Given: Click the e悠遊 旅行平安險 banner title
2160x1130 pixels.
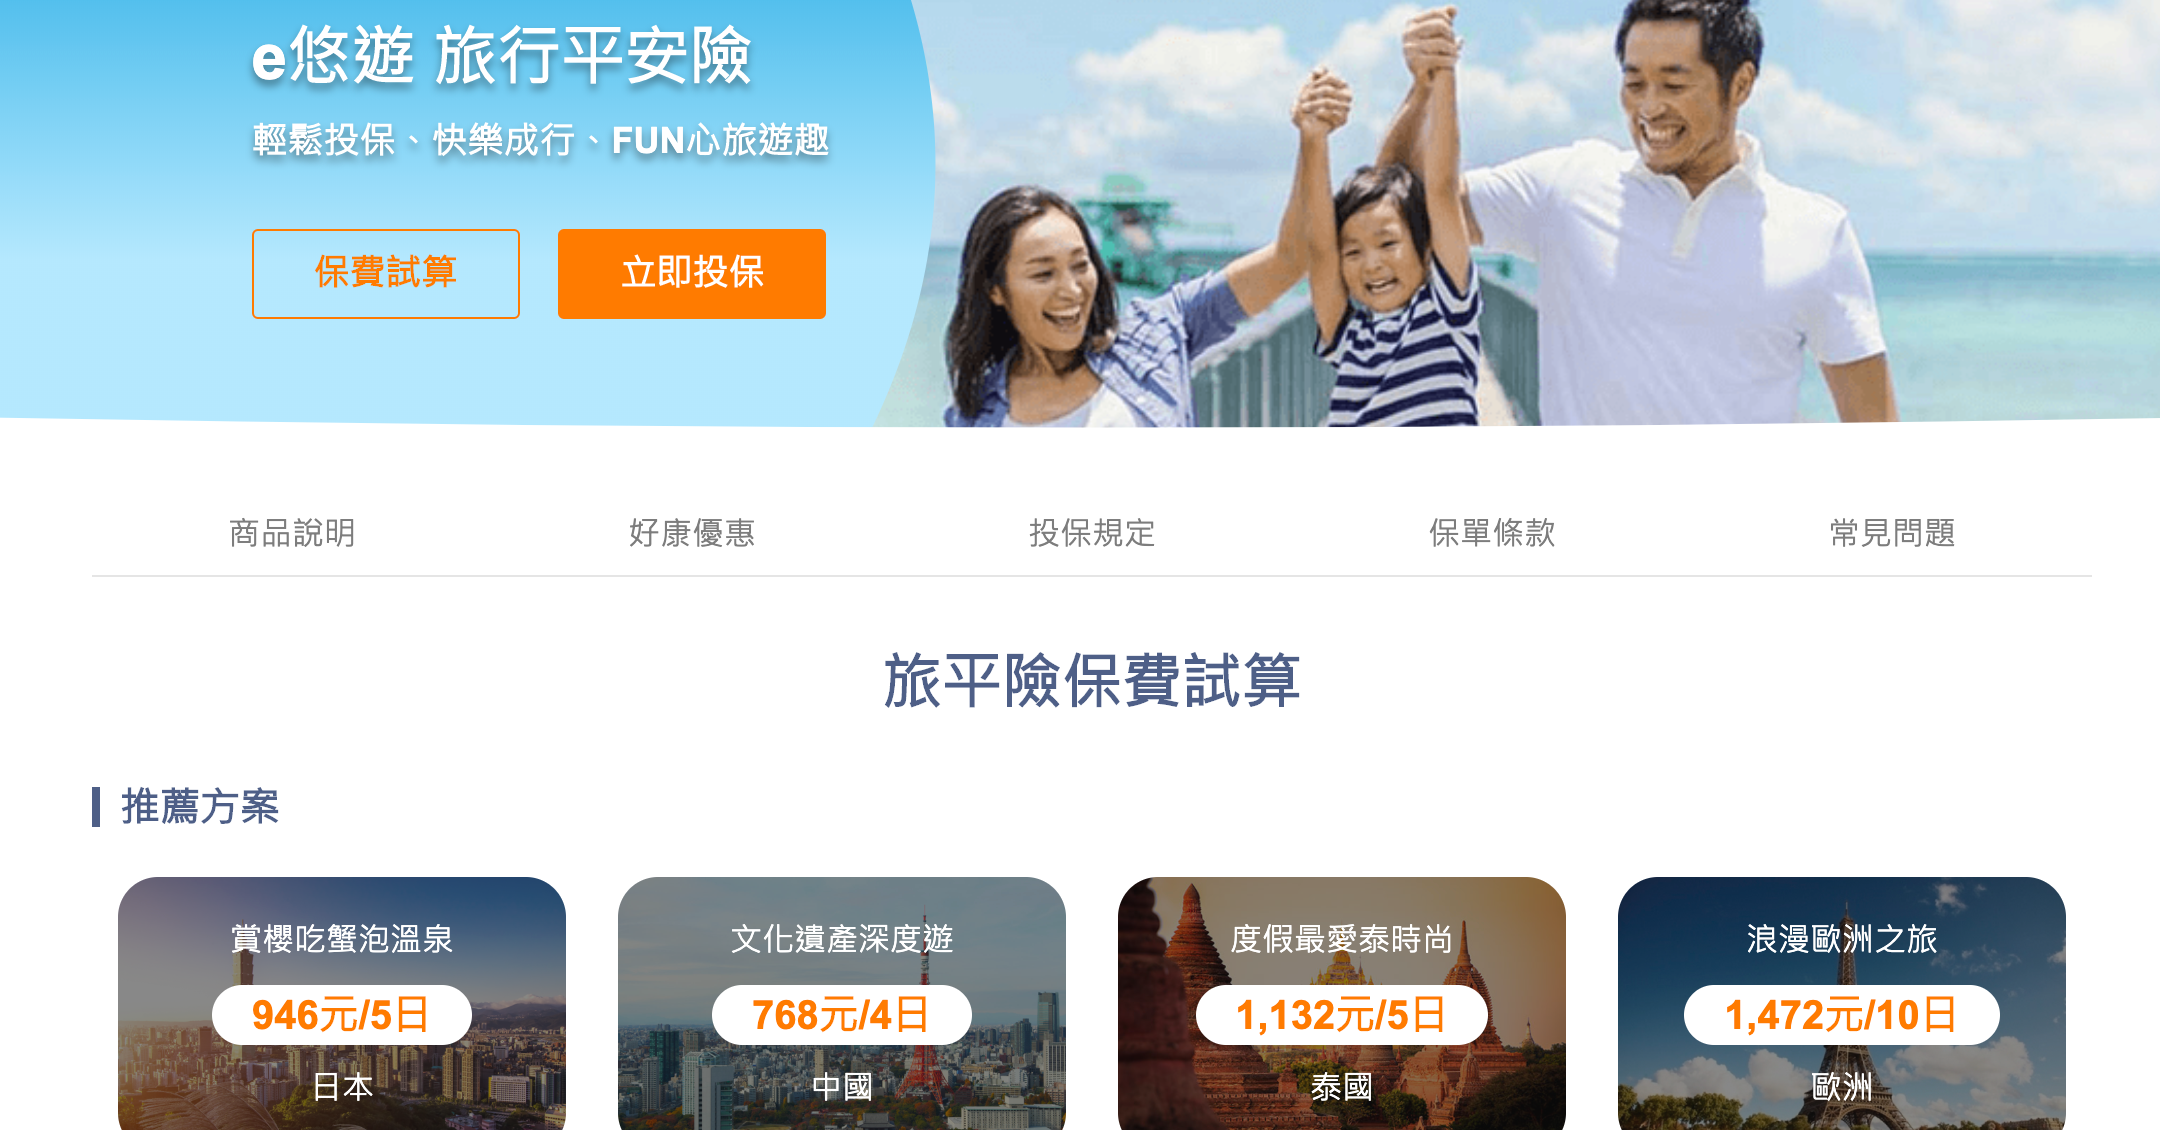Looking at the screenshot, I should 501,57.
